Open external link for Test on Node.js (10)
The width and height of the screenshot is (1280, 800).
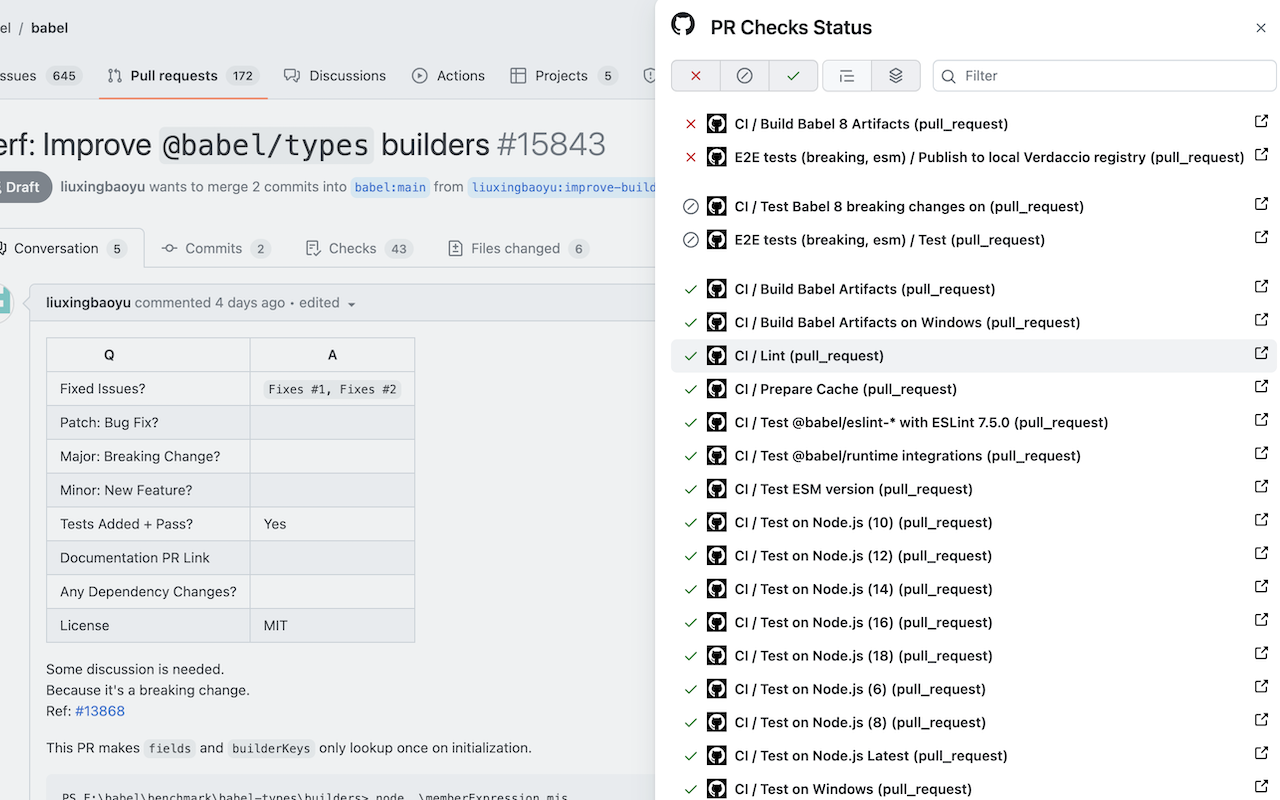coord(1261,520)
